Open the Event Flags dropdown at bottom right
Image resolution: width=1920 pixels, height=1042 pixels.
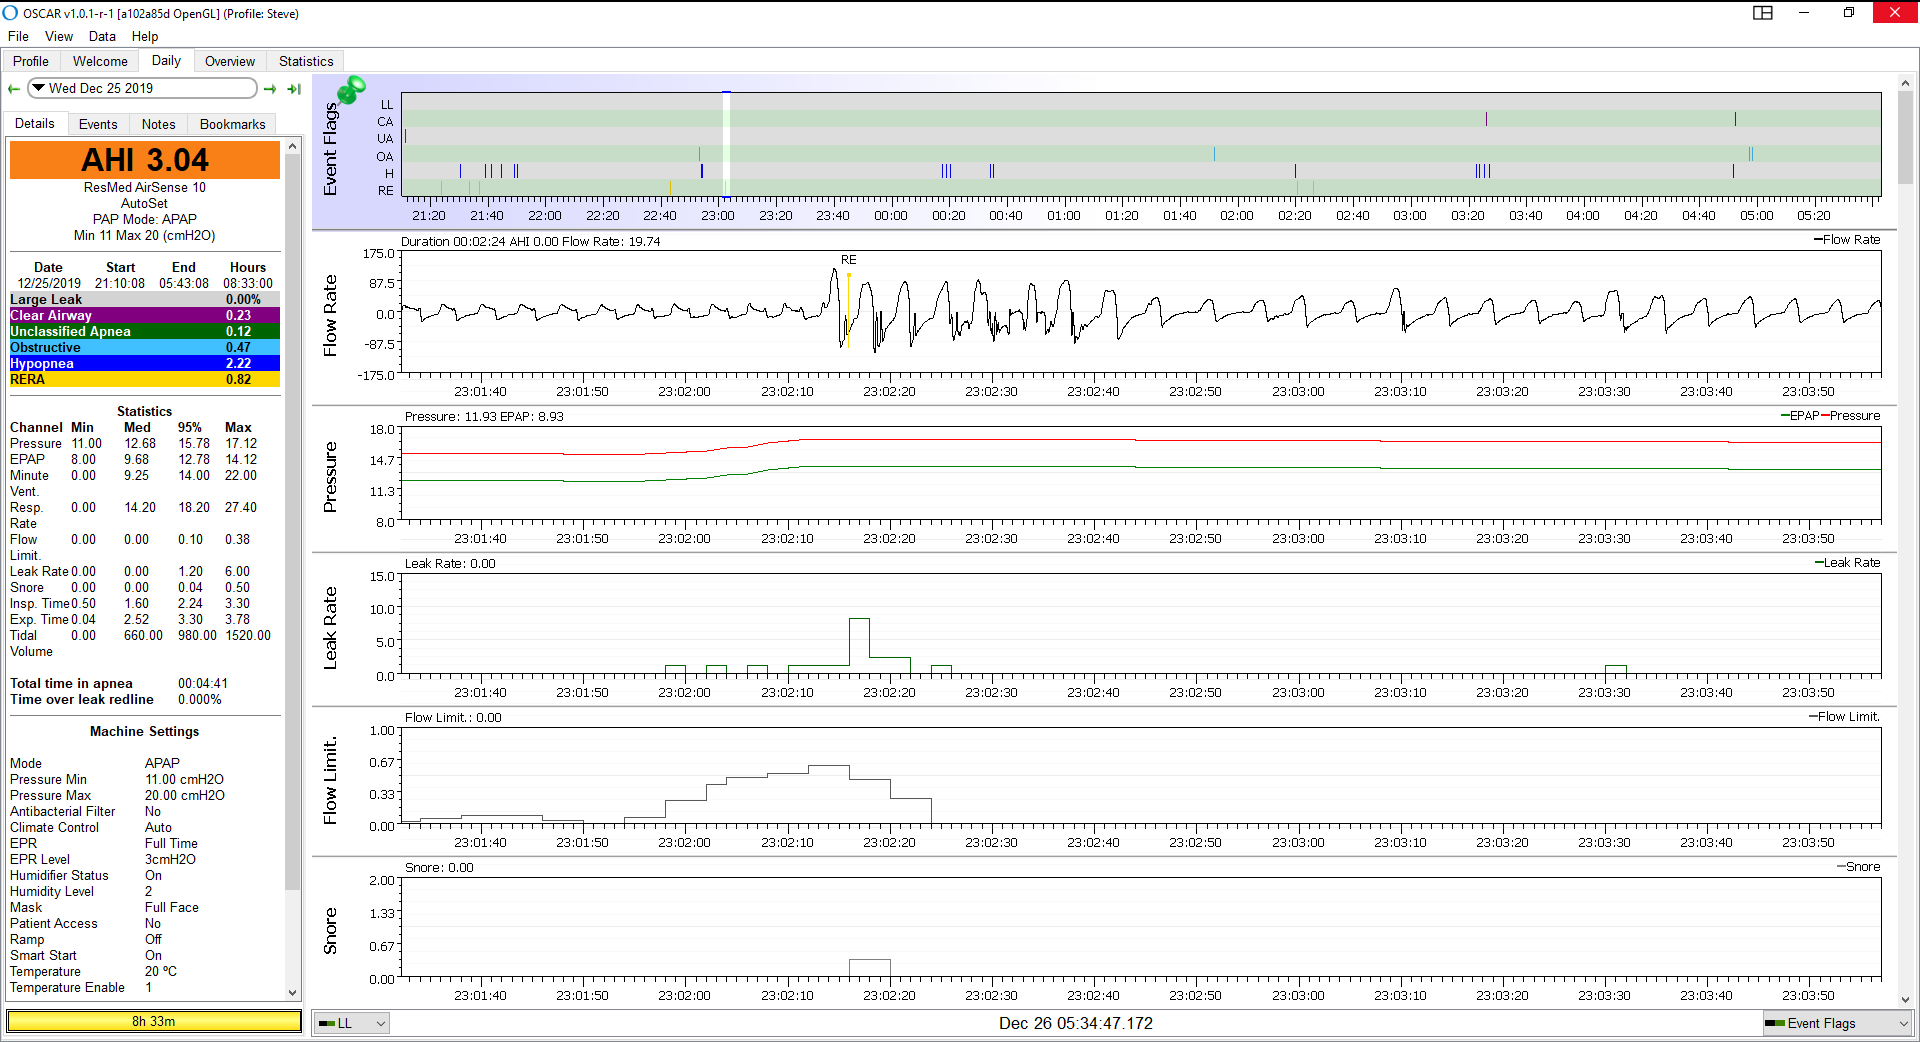click(x=1838, y=1023)
